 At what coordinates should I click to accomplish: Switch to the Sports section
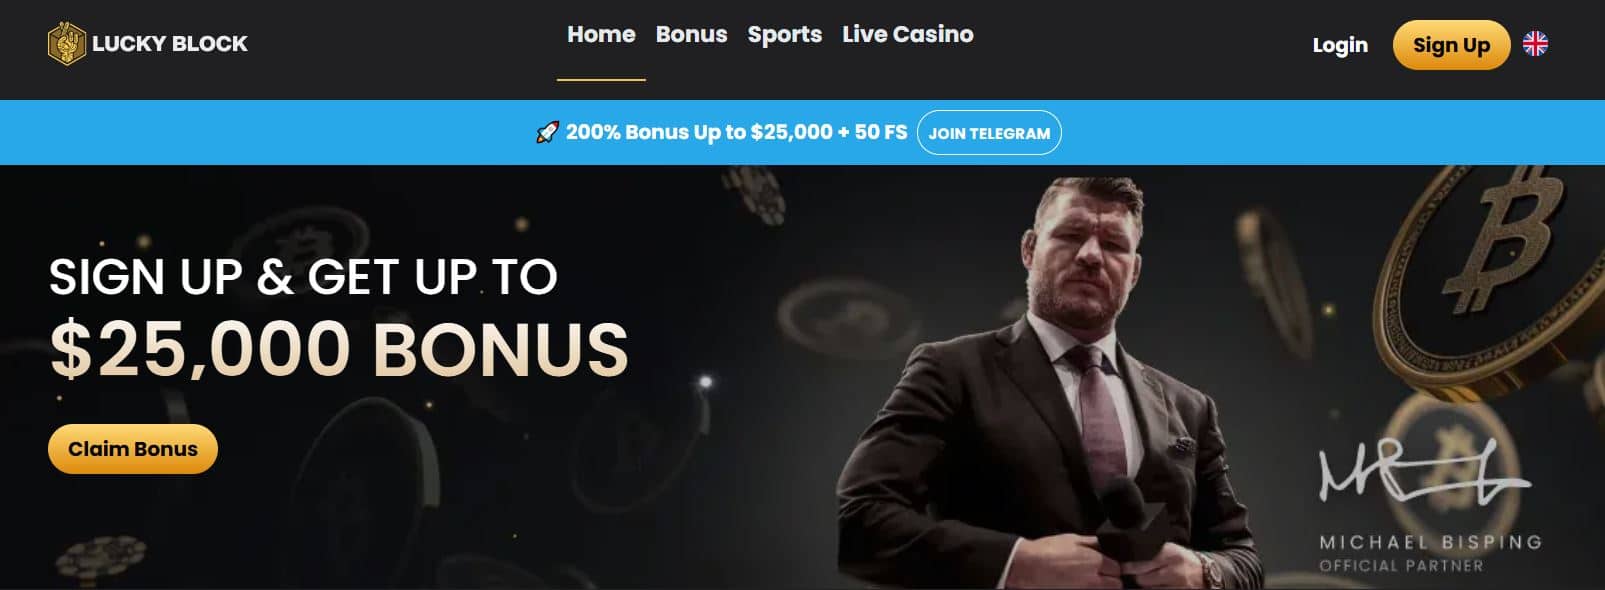click(x=784, y=35)
